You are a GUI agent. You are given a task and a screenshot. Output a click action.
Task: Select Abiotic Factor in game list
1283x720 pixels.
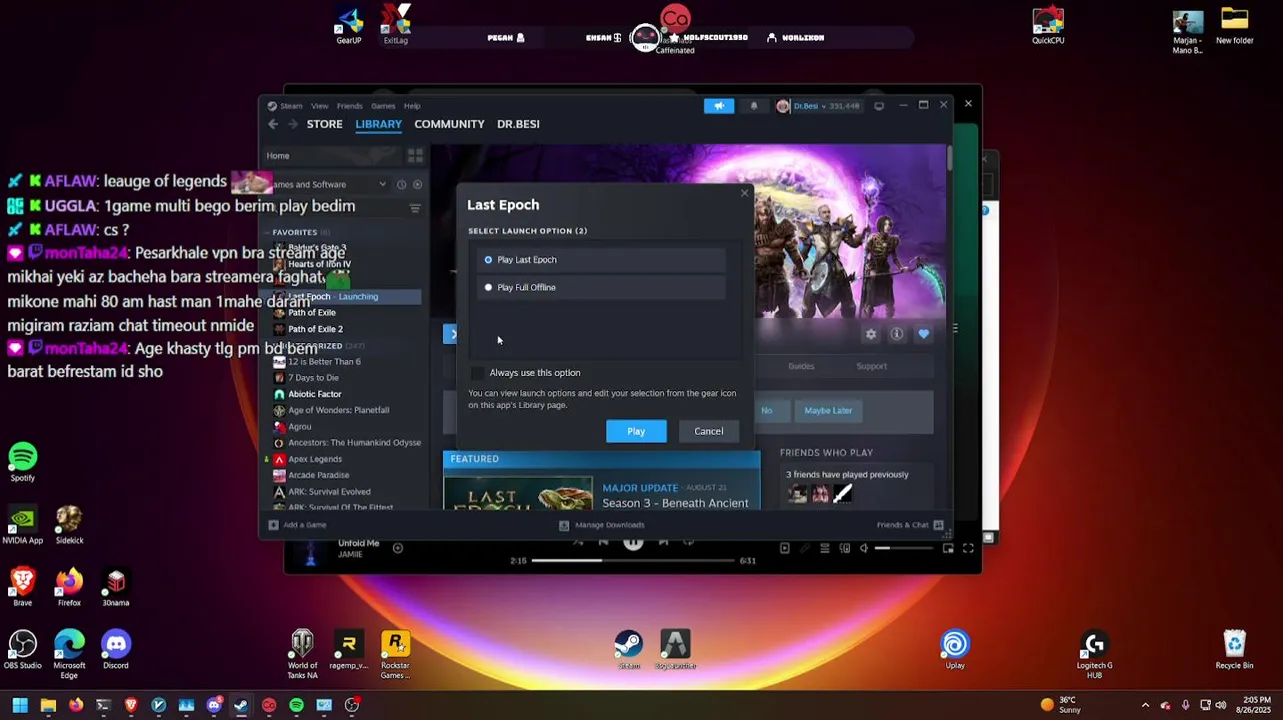(314, 394)
